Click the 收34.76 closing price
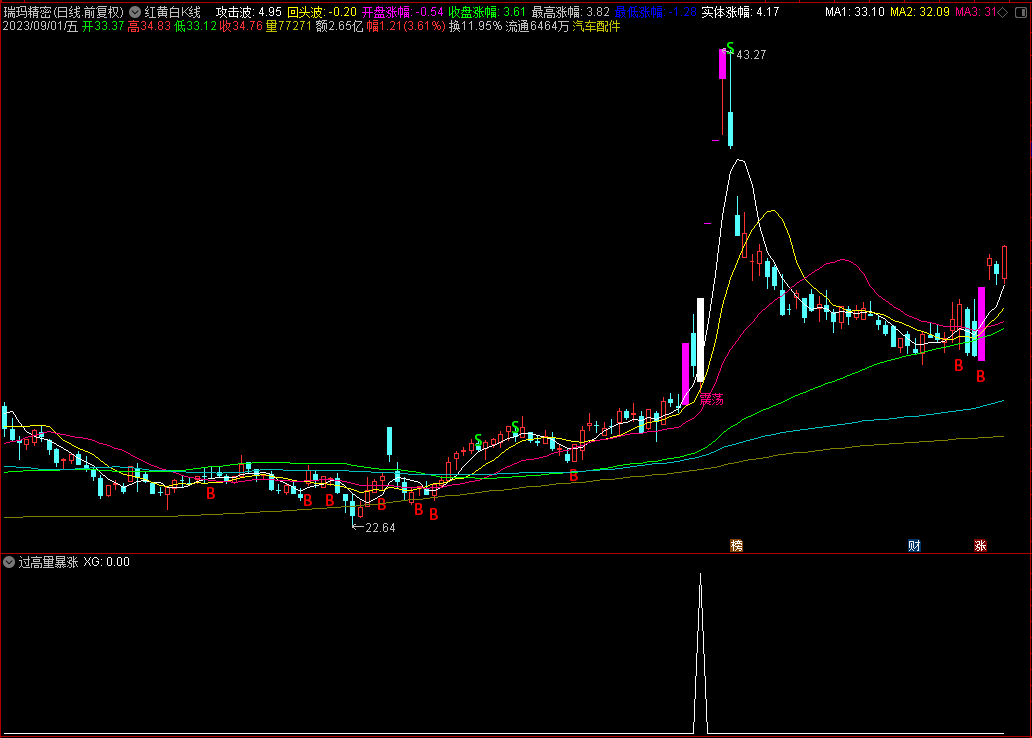Screen dimensions: 1032x738 click(x=241, y=26)
